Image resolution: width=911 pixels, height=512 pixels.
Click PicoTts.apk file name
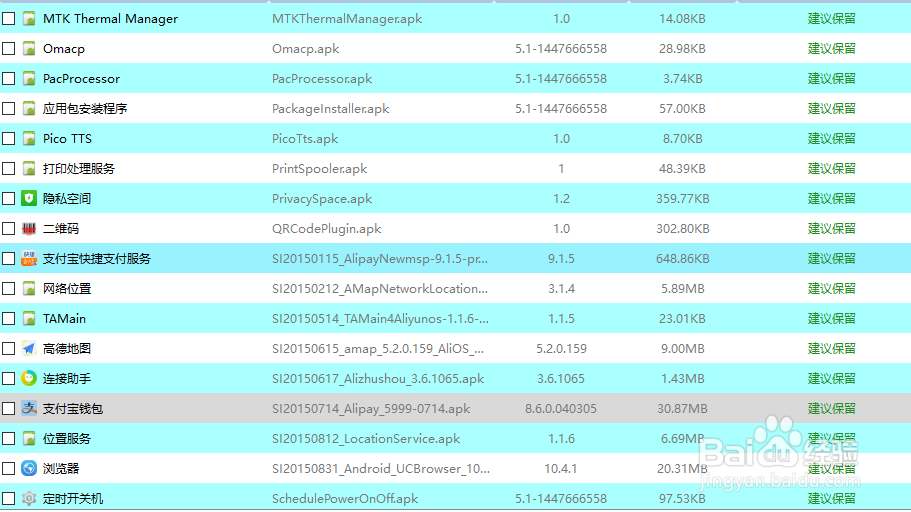[x=305, y=139]
